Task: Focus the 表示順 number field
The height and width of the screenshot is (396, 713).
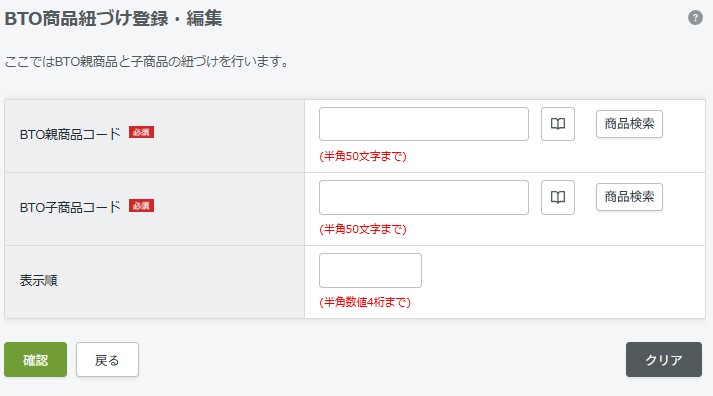Action: pyautogui.click(x=370, y=271)
